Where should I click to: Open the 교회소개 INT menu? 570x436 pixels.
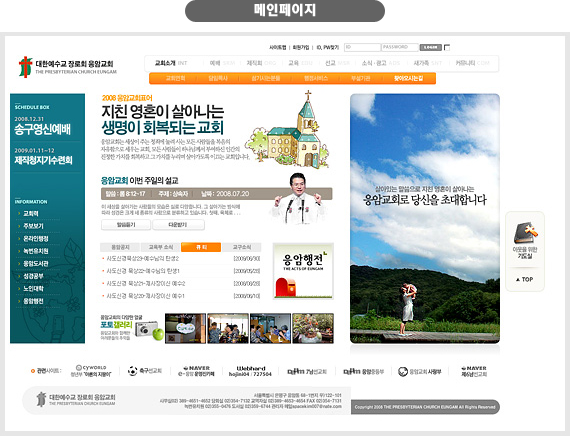coord(170,63)
